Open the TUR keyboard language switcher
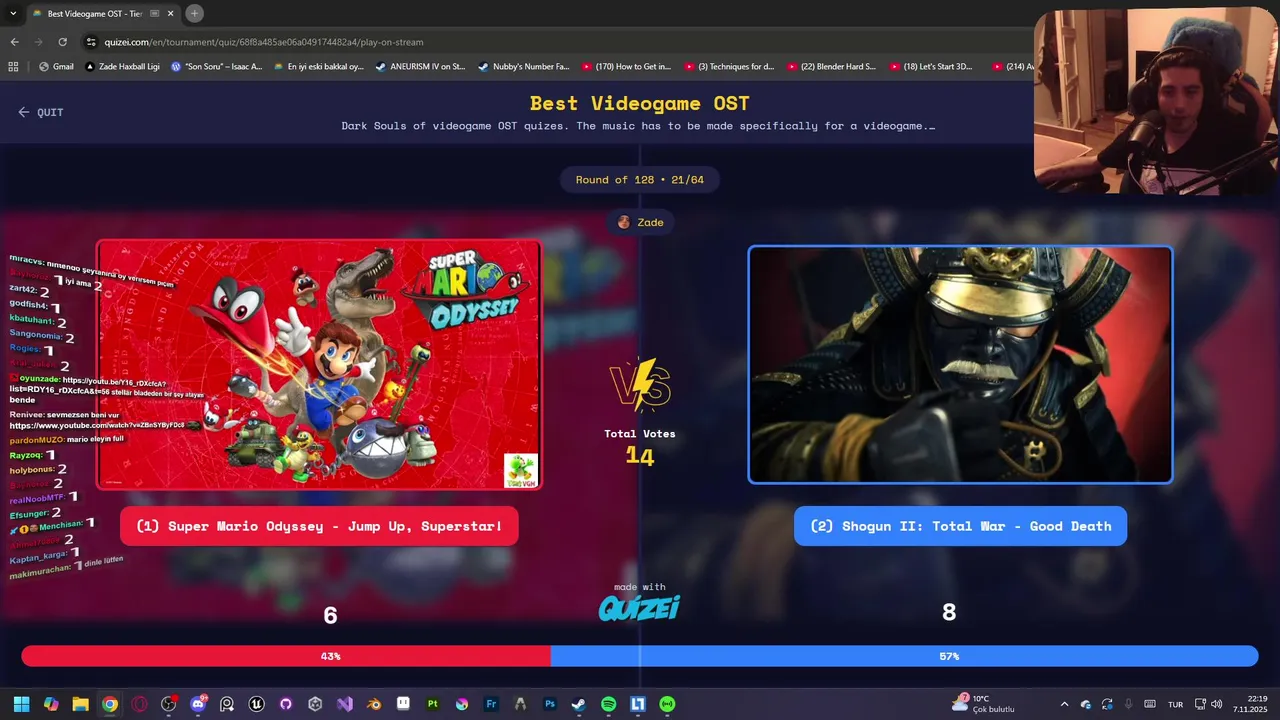Image resolution: width=1280 pixels, height=720 pixels. pos(1176,704)
